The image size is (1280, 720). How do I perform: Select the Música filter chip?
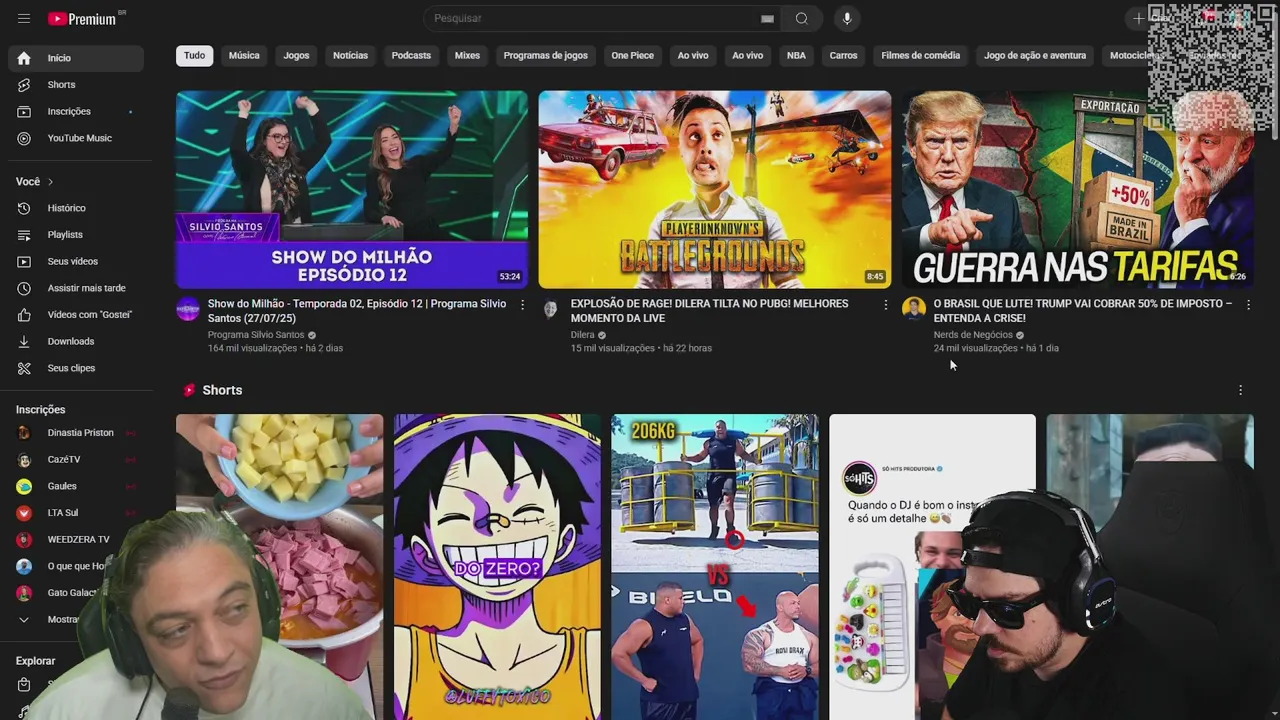coord(244,56)
